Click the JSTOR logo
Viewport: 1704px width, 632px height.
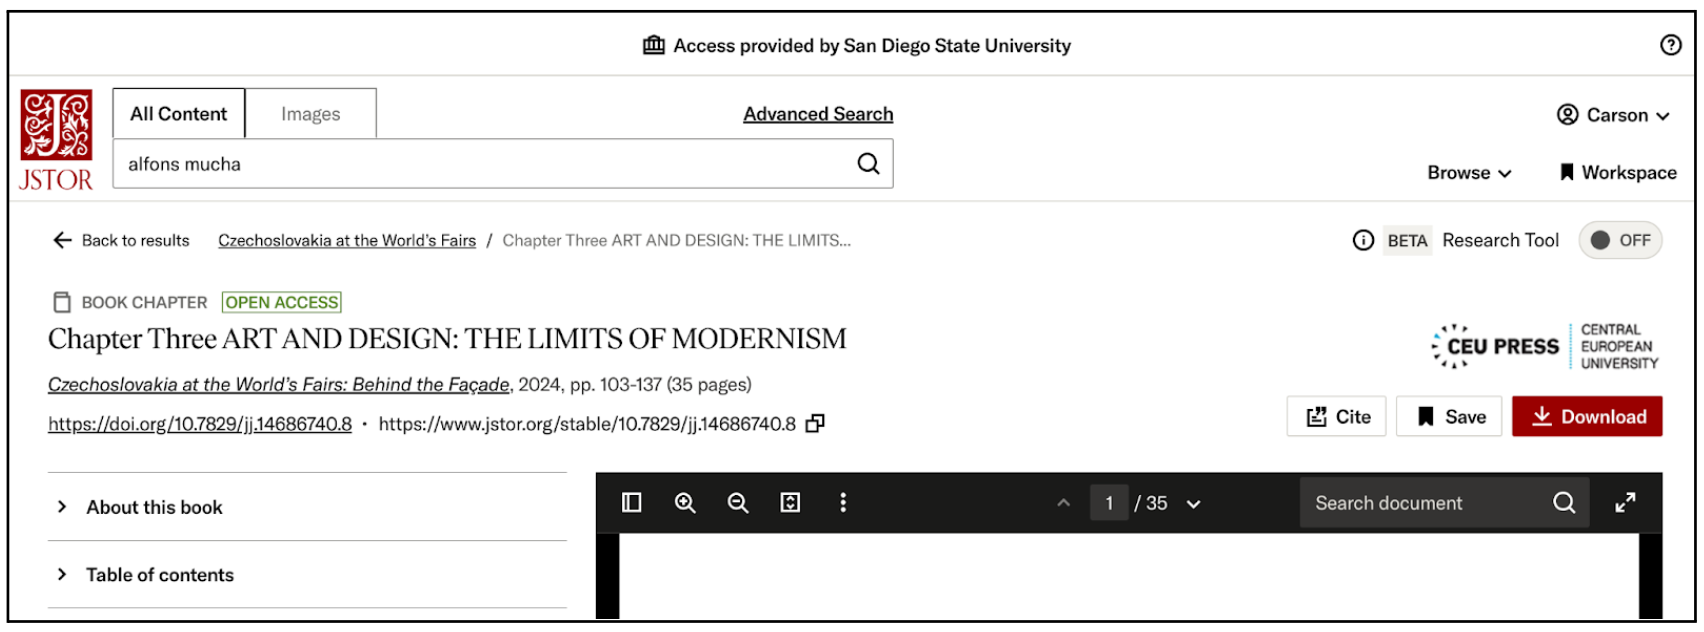pyautogui.click(x=56, y=140)
